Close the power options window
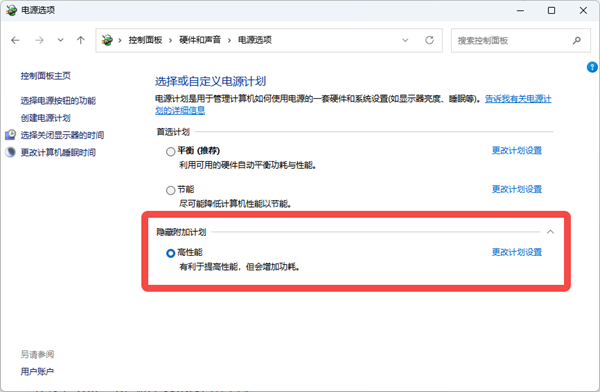The height and width of the screenshot is (392, 600). (583, 11)
